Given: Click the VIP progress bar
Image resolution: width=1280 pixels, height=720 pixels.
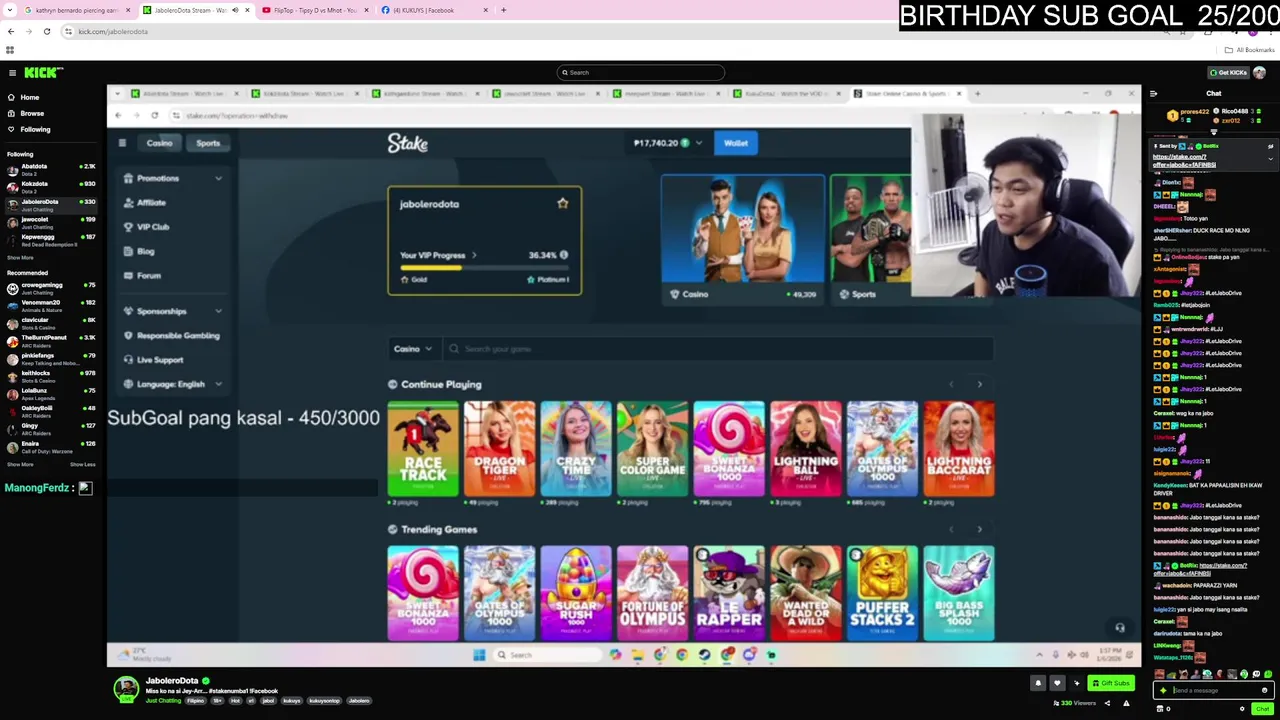Looking at the screenshot, I should (x=484, y=268).
